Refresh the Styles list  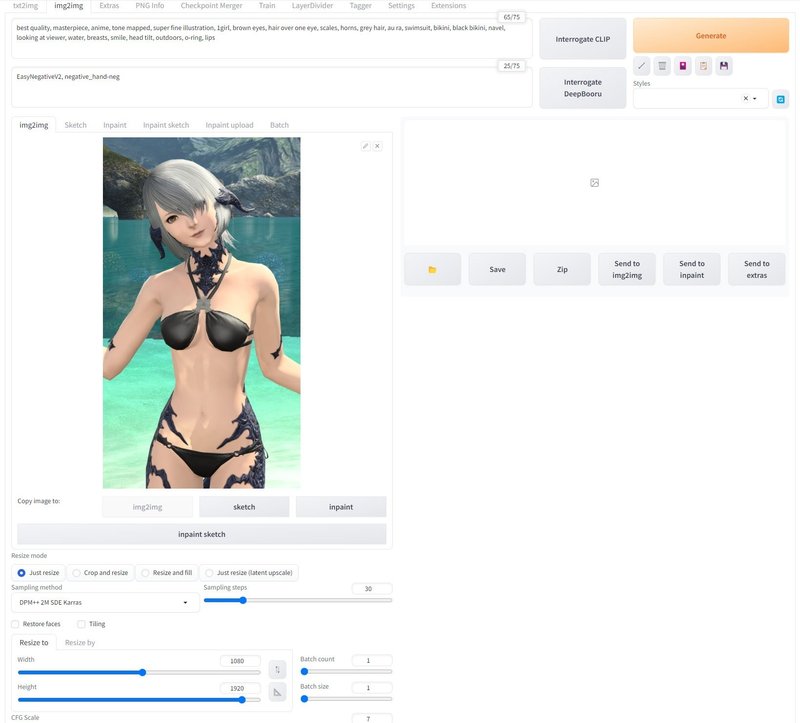(x=780, y=98)
